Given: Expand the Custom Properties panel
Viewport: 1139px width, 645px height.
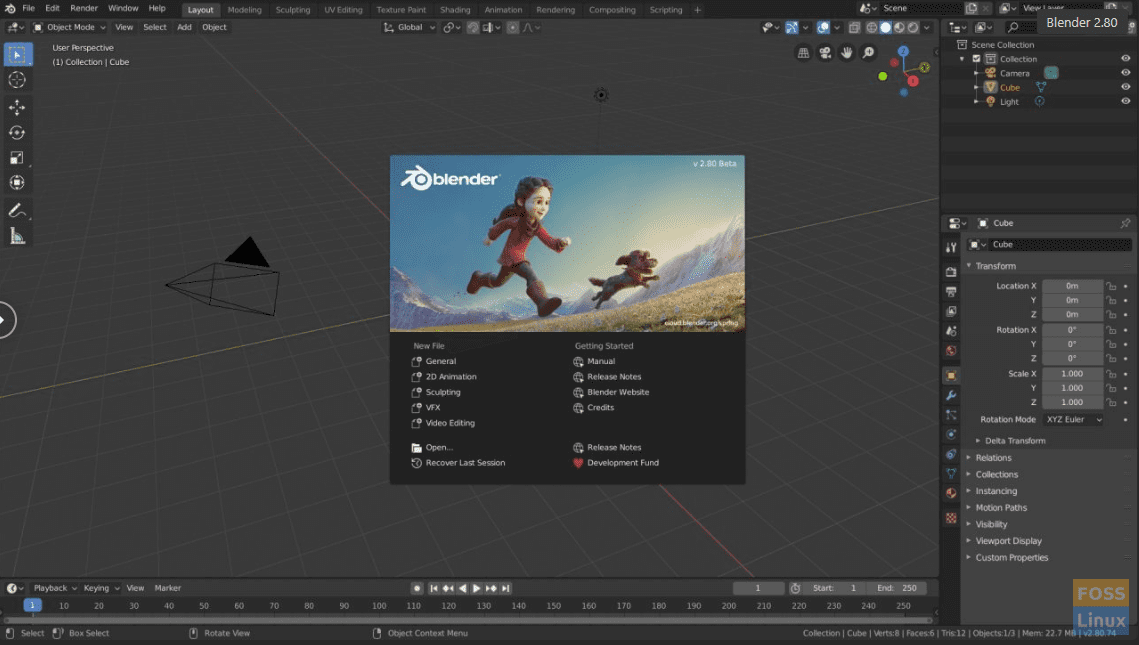Looking at the screenshot, I should (1010, 558).
